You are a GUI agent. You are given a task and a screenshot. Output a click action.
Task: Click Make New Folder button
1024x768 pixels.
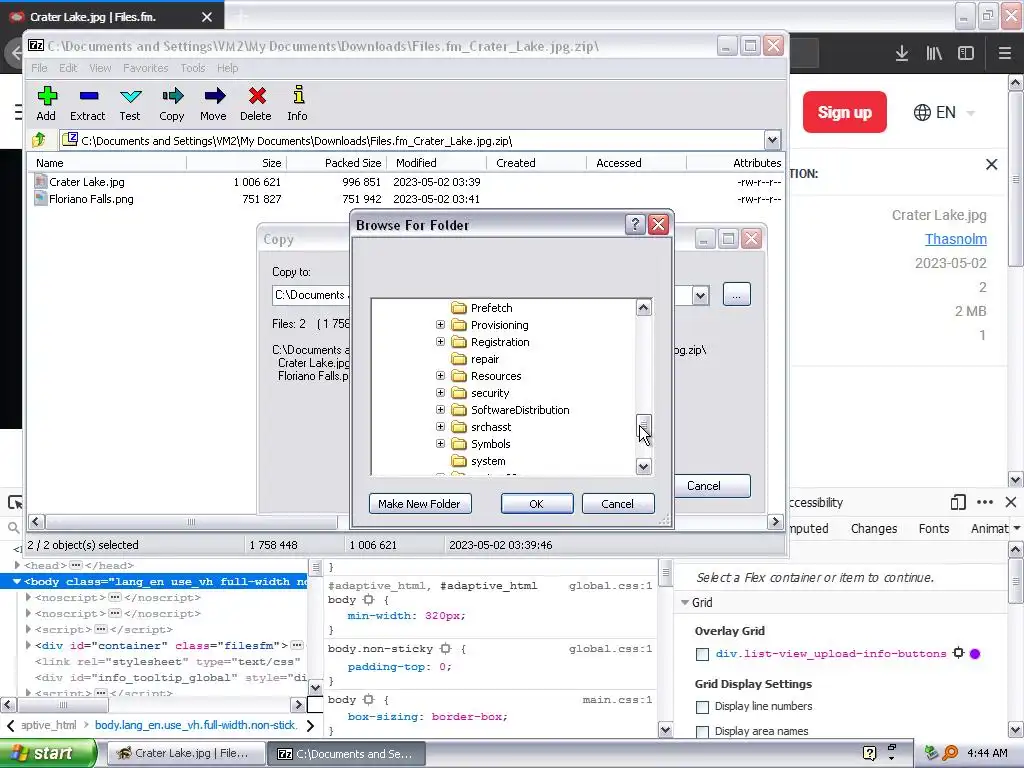tap(420, 504)
